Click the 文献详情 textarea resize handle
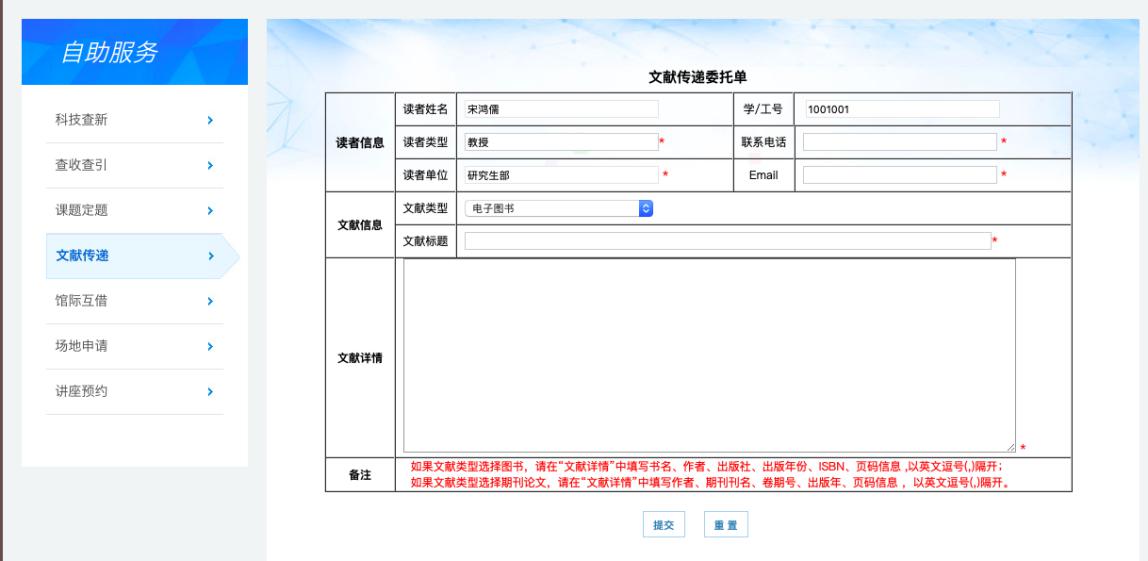The width and height of the screenshot is (1148, 561). [x=1010, y=447]
